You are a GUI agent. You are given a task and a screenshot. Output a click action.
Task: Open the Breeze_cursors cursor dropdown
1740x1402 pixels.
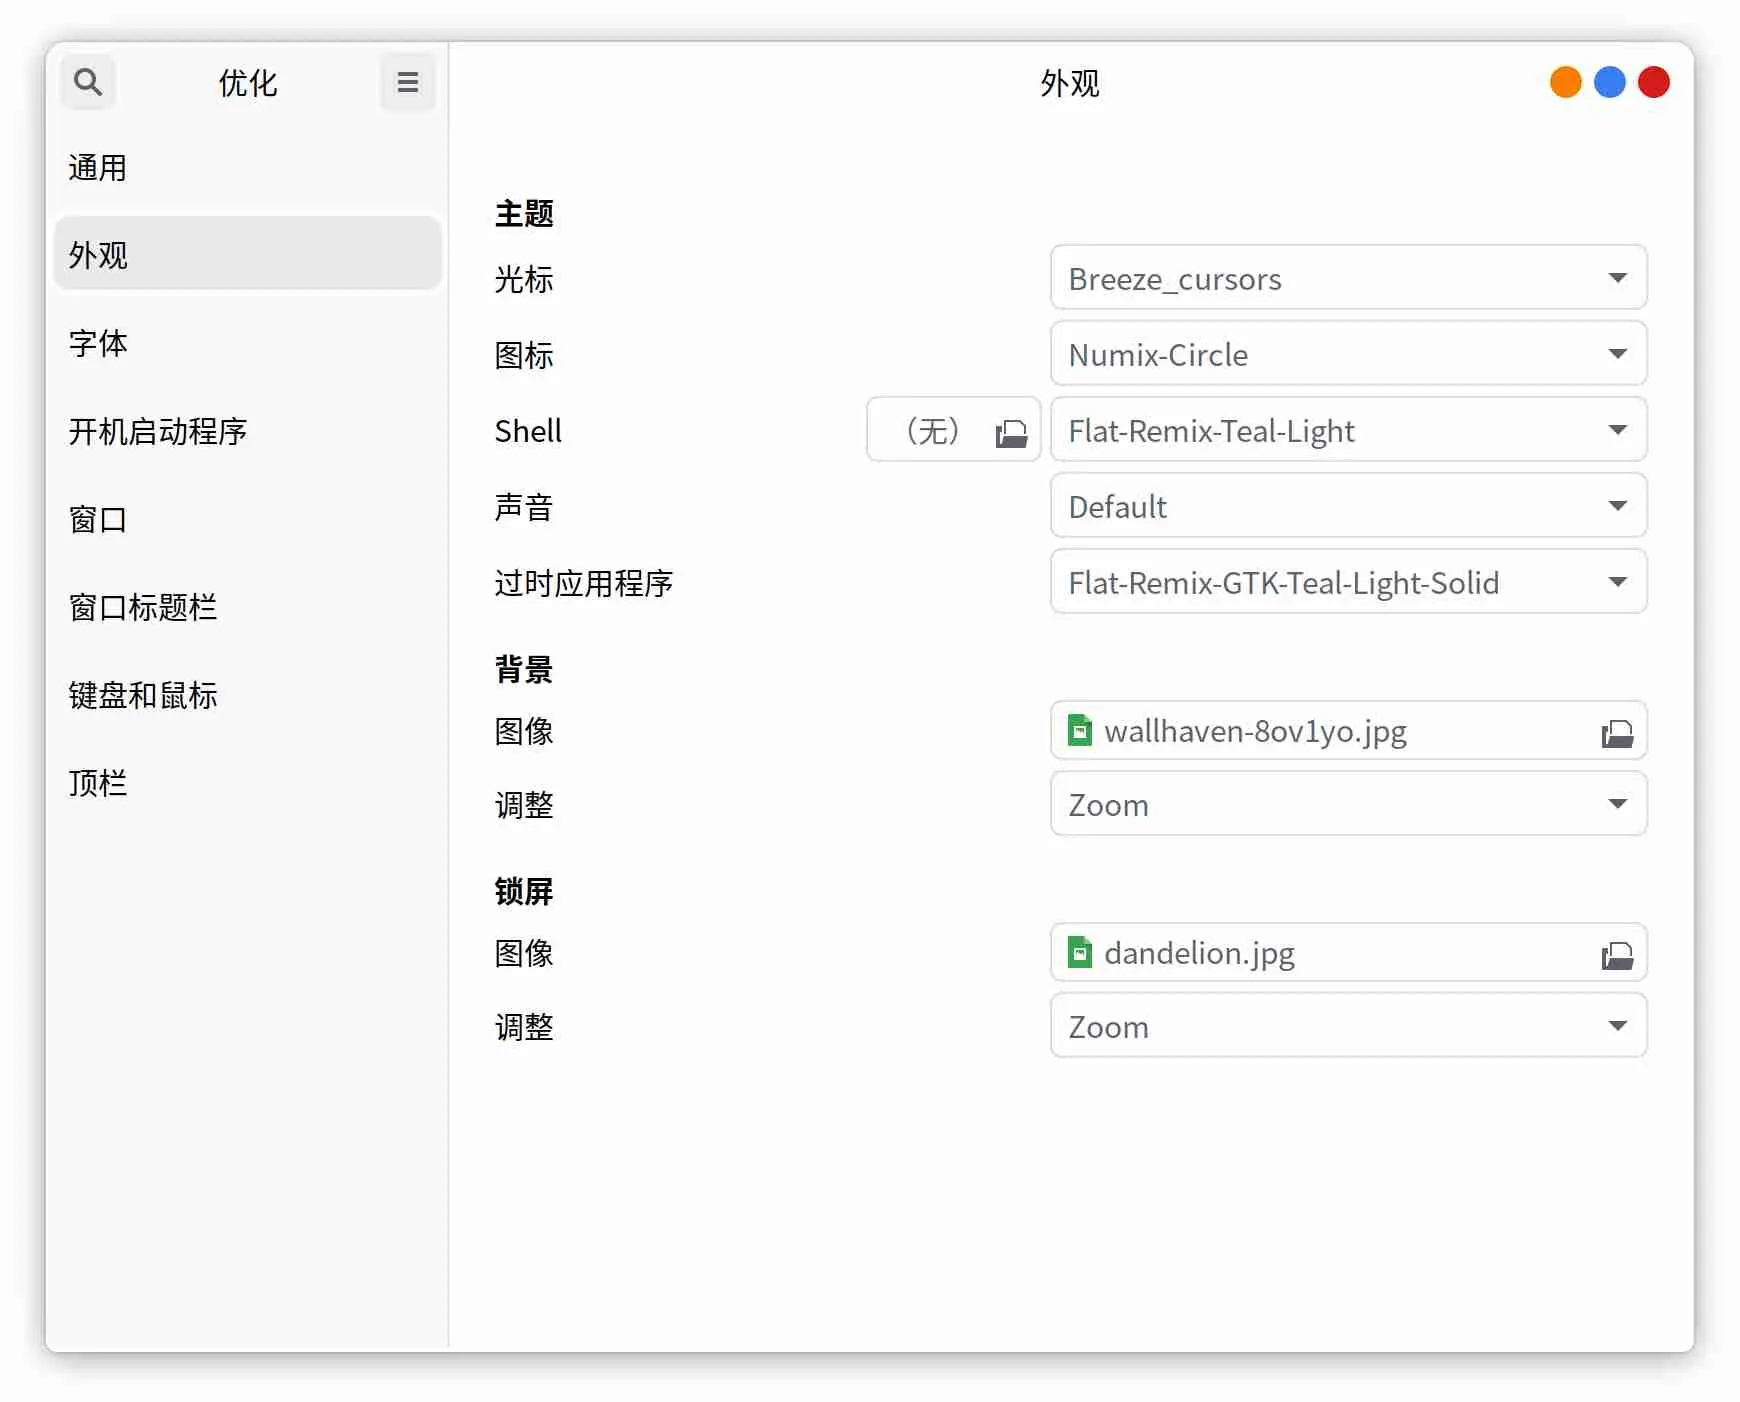click(x=1347, y=278)
